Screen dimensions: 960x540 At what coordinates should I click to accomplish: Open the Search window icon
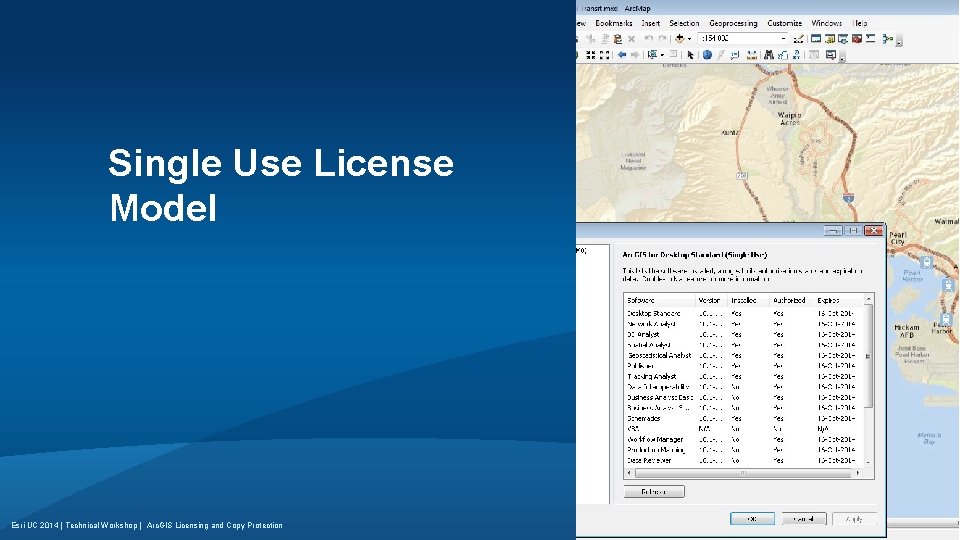pos(843,39)
